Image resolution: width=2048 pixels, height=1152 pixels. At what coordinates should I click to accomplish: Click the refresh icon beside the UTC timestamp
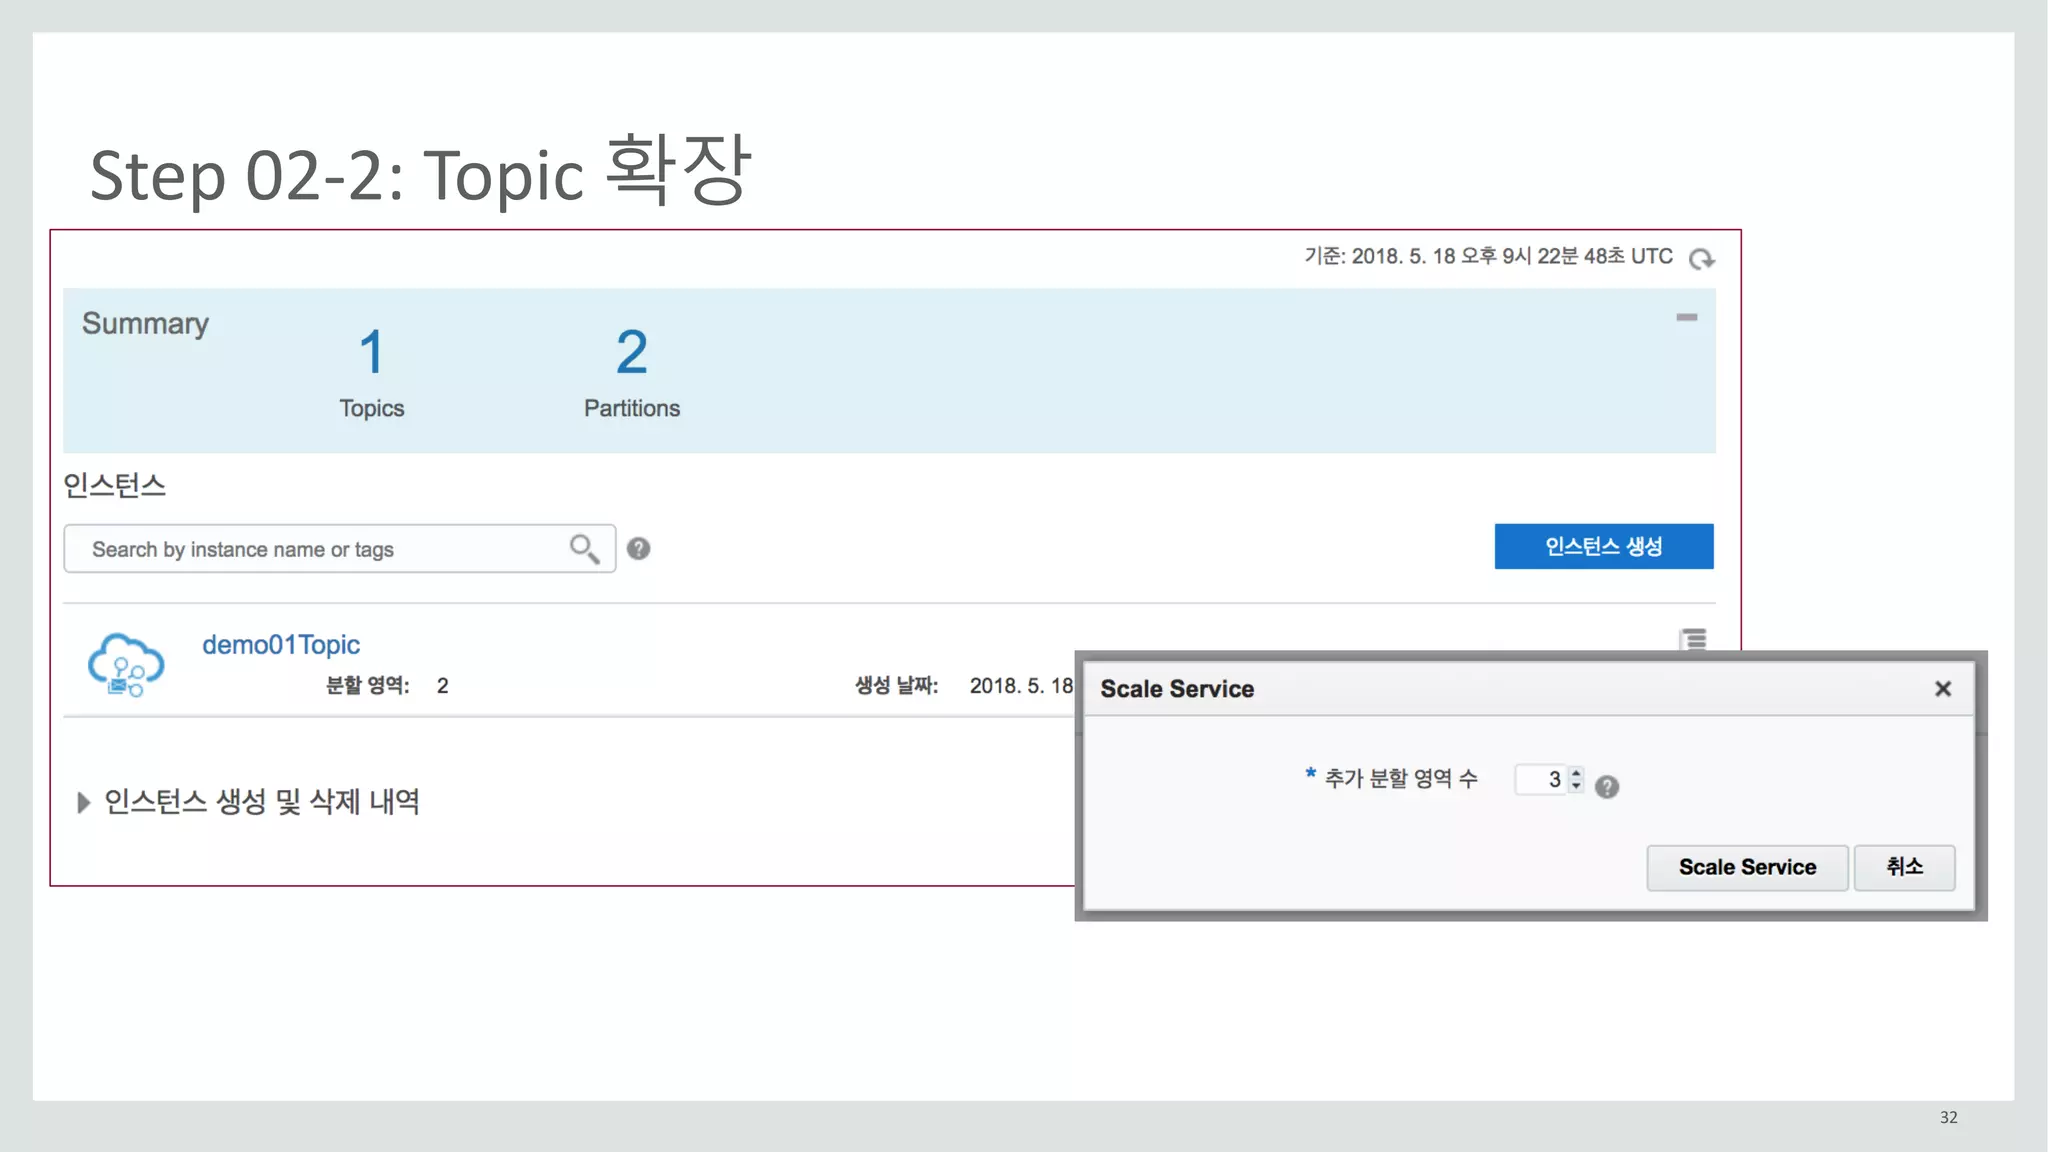click(1701, 259)
